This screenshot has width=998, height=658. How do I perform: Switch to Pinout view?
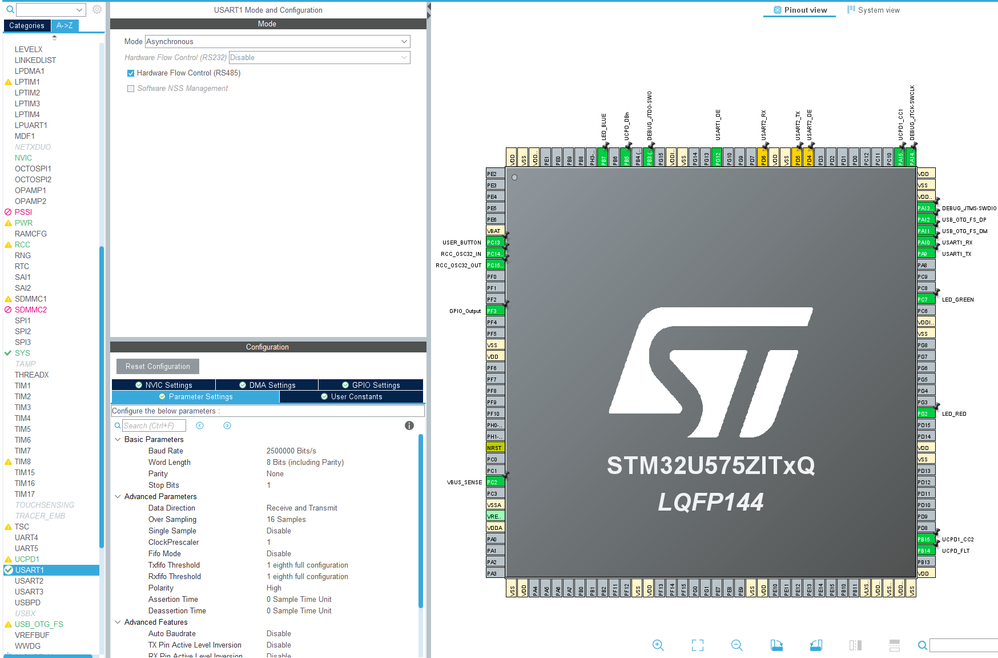pyautogui.click(x=799, y=10)
